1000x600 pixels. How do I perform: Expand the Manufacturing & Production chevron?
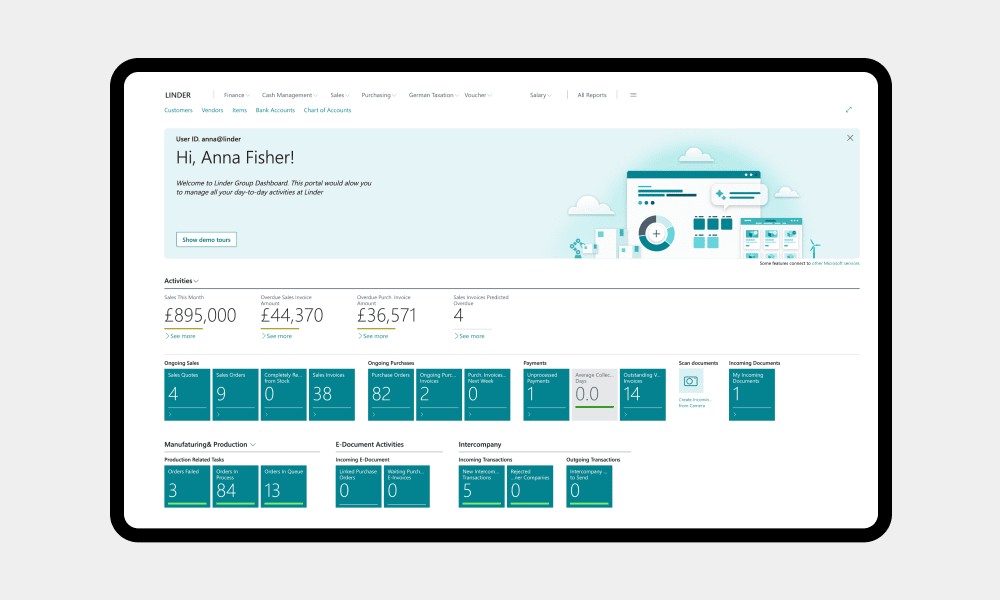point(253,444)
